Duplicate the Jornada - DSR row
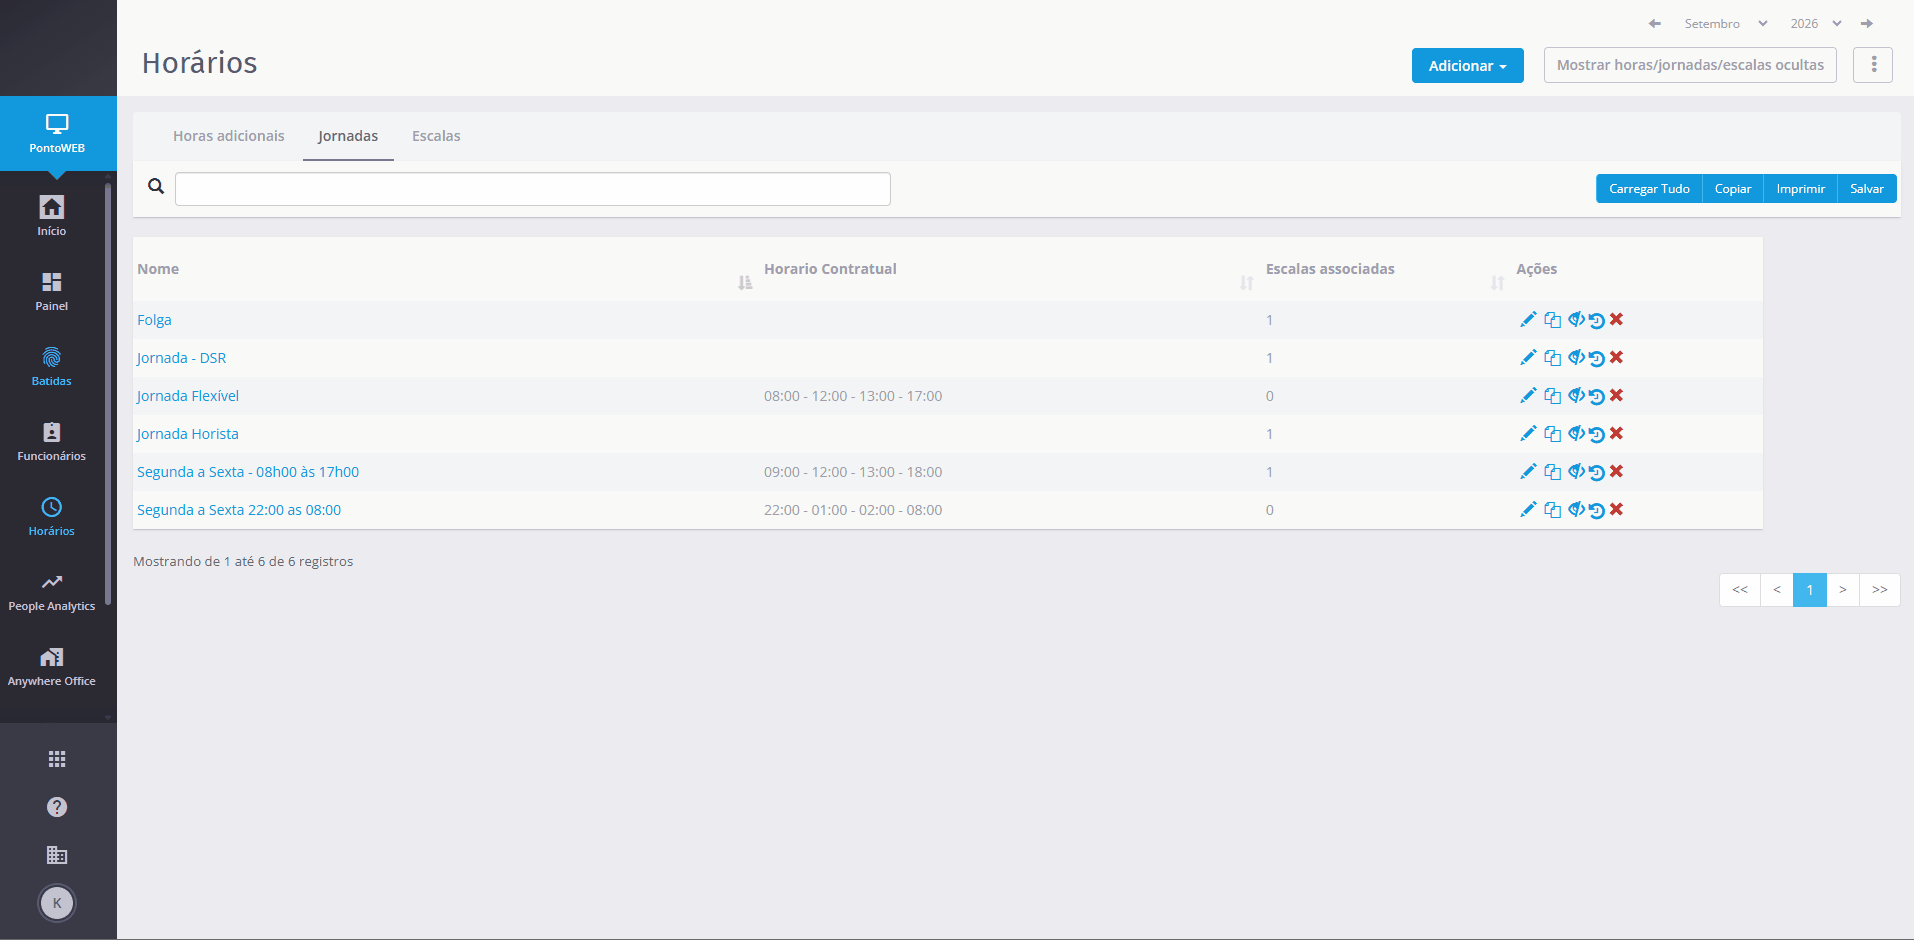This screenshot has width=1914, height=940. tap(1552, 358)
